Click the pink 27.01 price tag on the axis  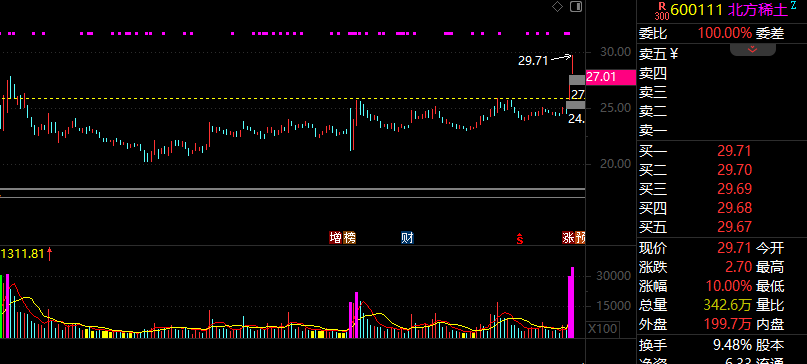[x=611, y=77]
